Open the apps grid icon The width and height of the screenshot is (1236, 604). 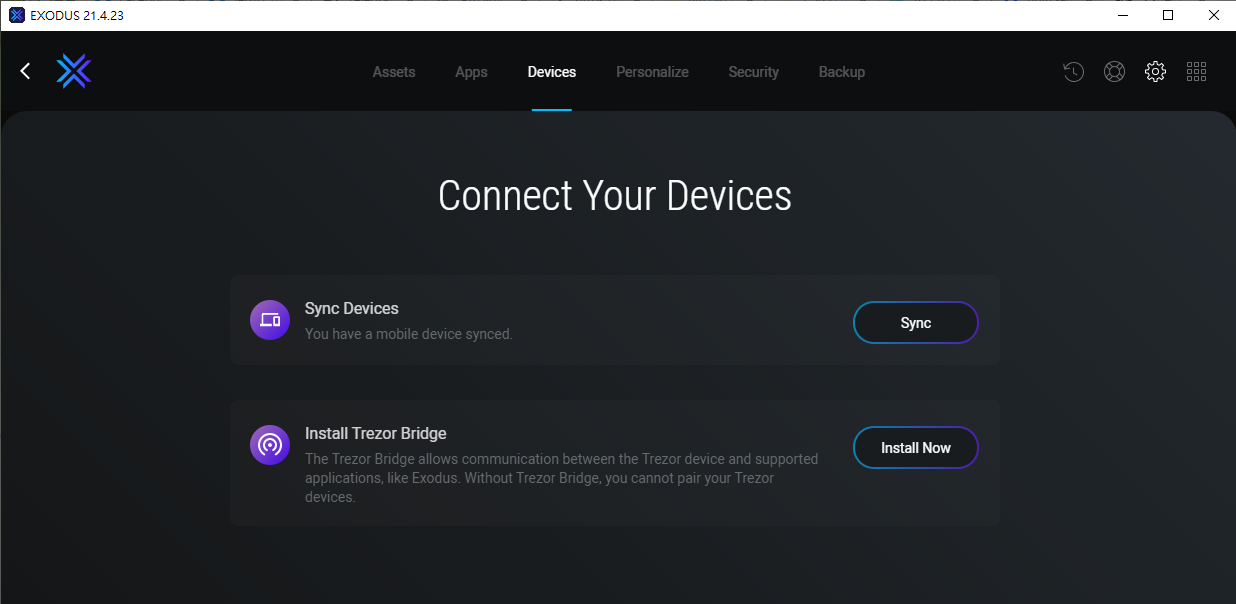click(x=1196, y=72)
